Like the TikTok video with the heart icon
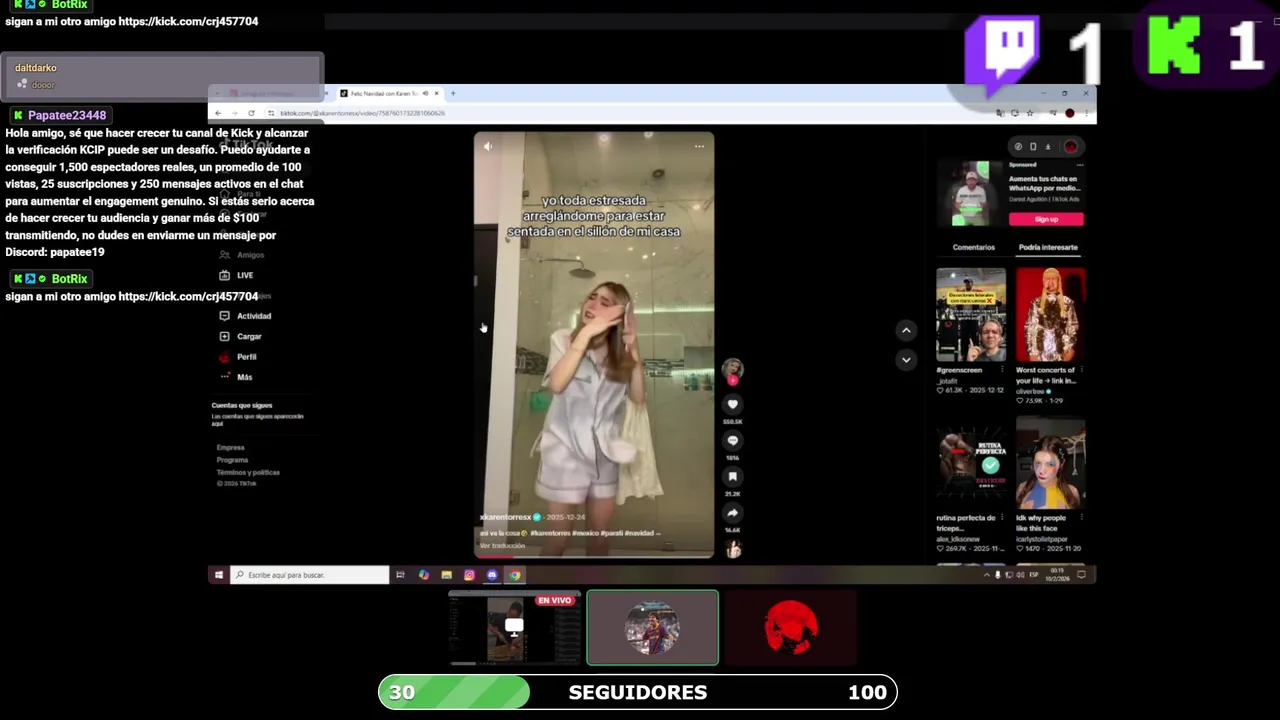 [732, 404]
